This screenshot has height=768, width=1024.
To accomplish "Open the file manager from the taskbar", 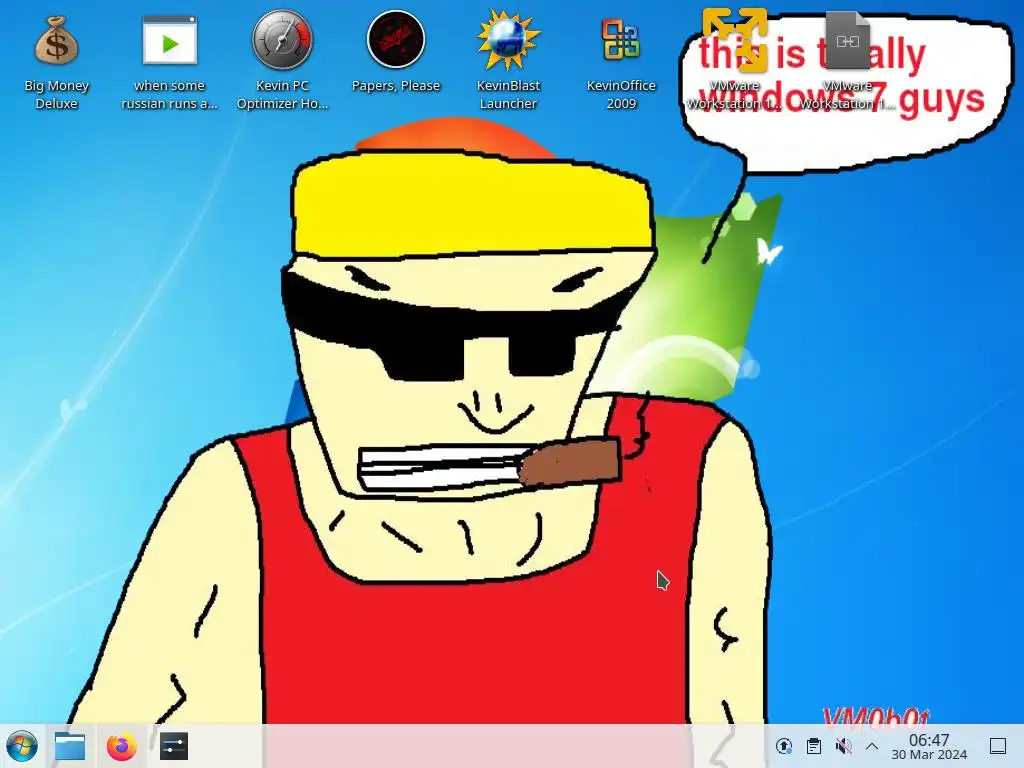I will point(70,746).
